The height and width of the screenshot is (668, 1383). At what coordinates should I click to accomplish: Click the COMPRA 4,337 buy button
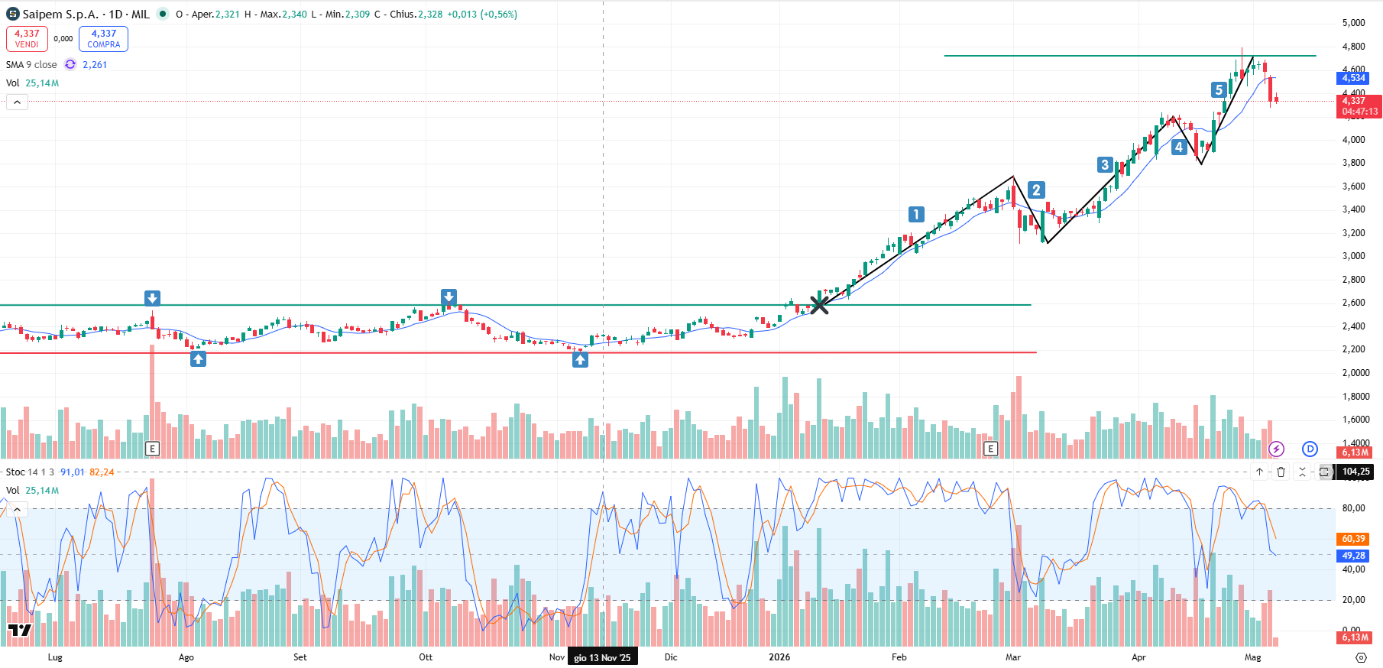tap(103, 38)
